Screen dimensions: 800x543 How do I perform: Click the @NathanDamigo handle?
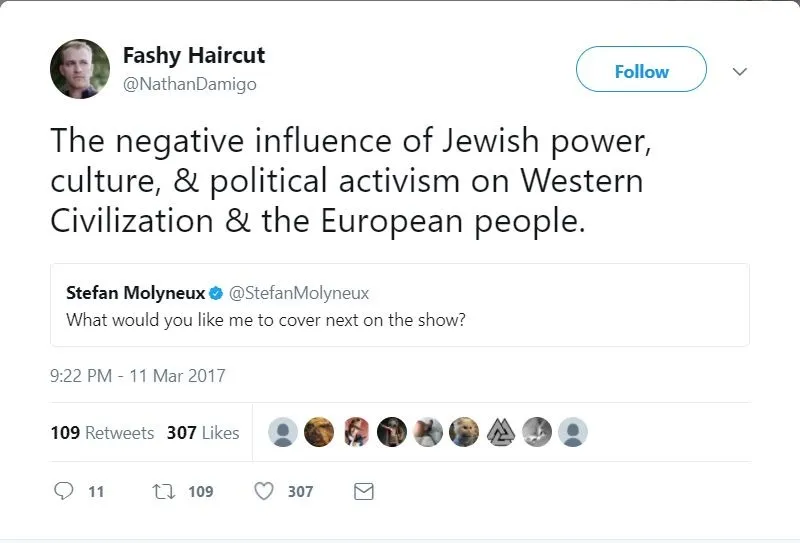click(189, 85)
